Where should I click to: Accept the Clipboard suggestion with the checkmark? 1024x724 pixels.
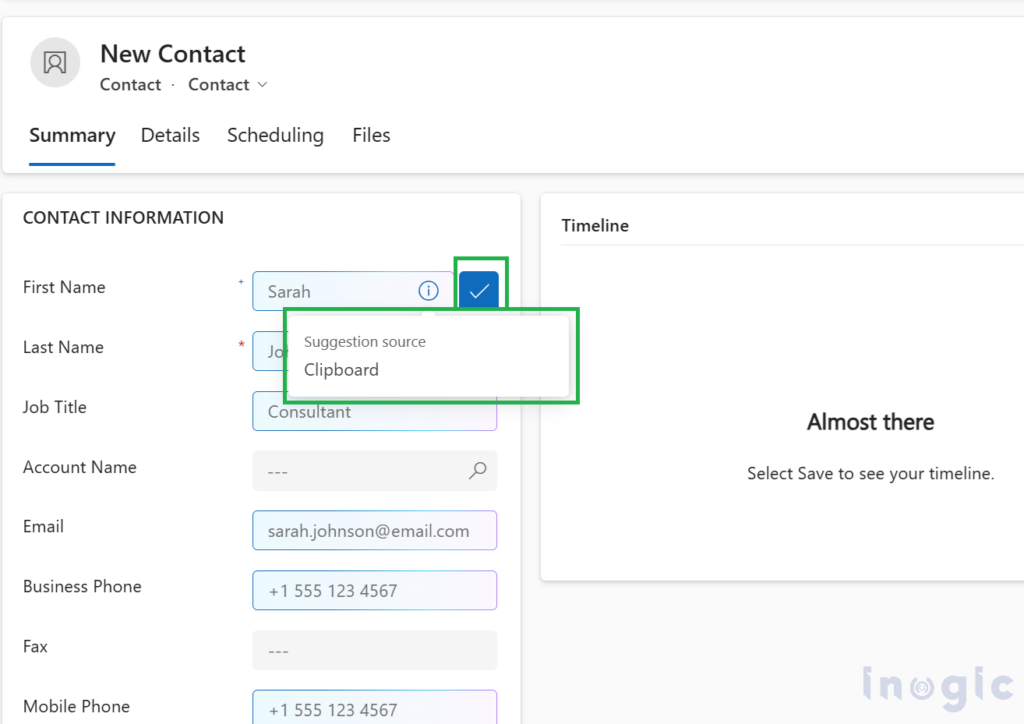pyautogui.click(x=480, y=288)
